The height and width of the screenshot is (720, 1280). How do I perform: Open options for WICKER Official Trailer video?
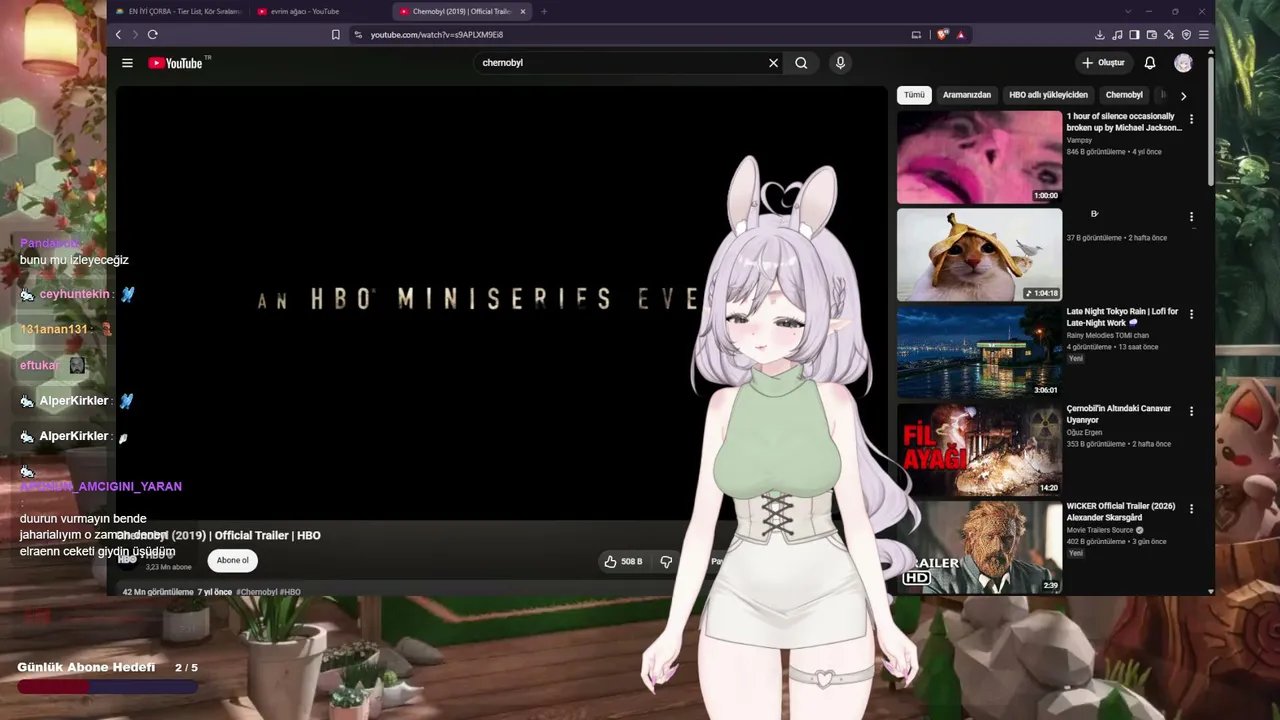(1191, 509)
